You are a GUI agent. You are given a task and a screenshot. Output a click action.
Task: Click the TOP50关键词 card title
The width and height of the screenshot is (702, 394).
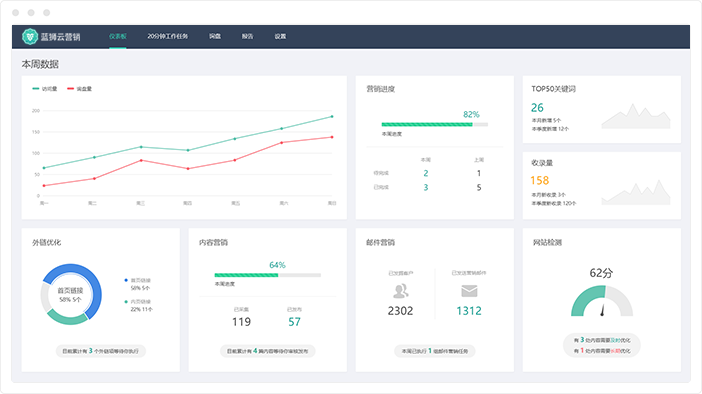(553, 89)
